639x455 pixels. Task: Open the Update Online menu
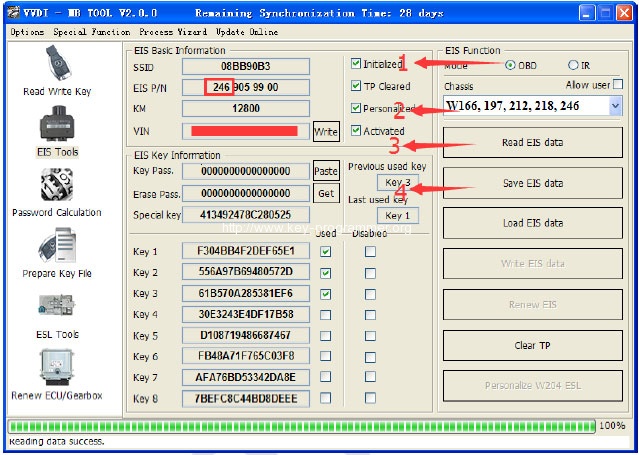pyautogui.click(x=247, y=32)
